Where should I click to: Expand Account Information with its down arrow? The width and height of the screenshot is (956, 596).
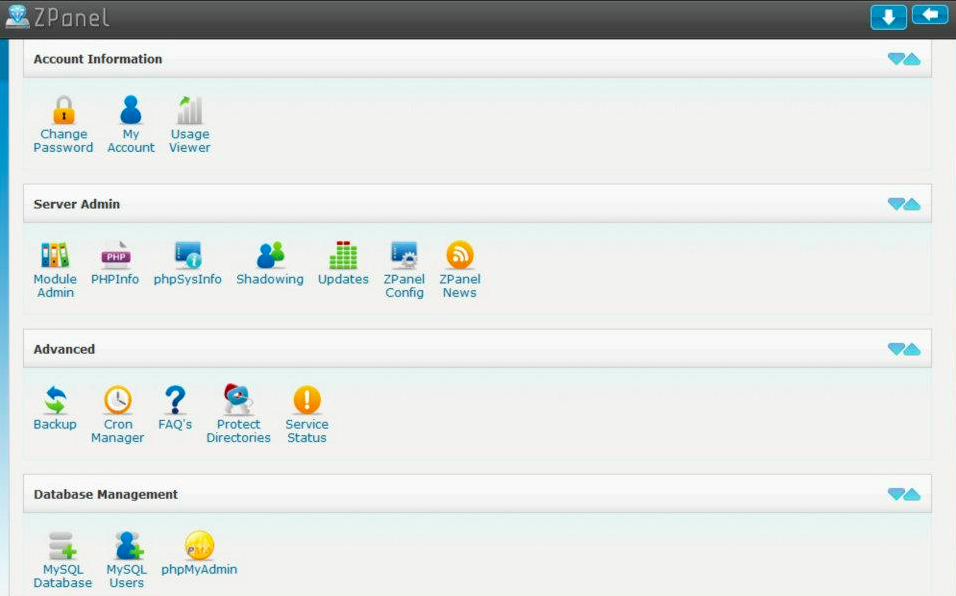pos(896,59)
